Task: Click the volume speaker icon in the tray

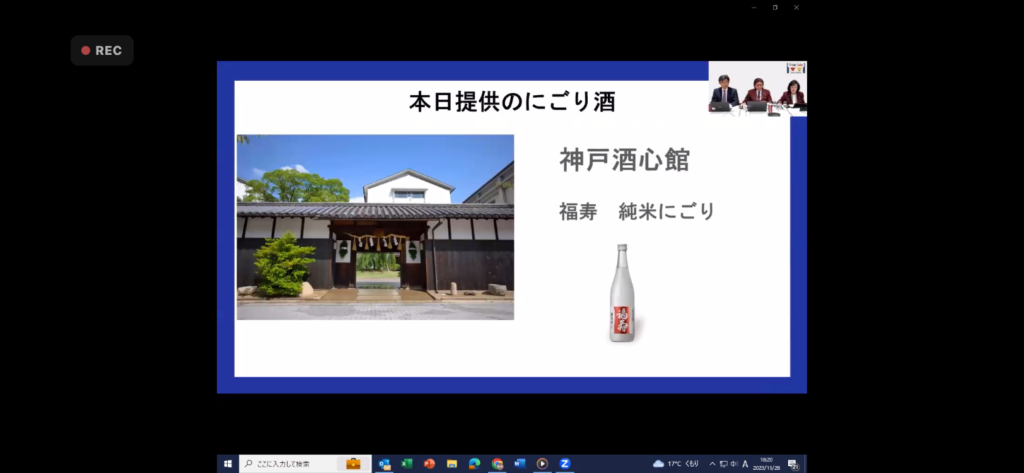Action: click(x=734, y=464)
